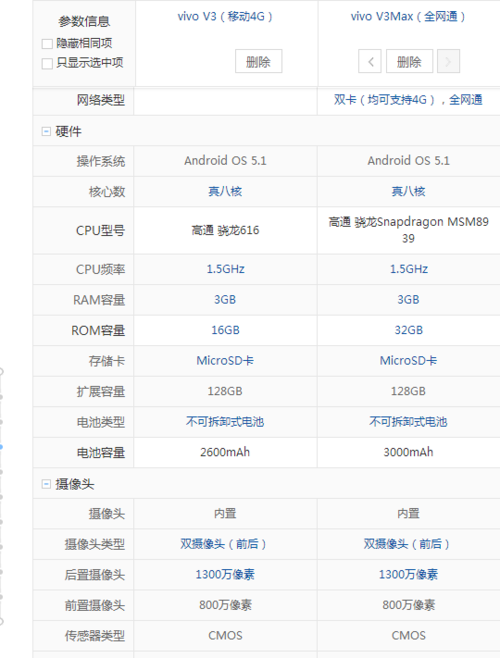
Task: Click the 32GB ROM link
Action: 408,330
